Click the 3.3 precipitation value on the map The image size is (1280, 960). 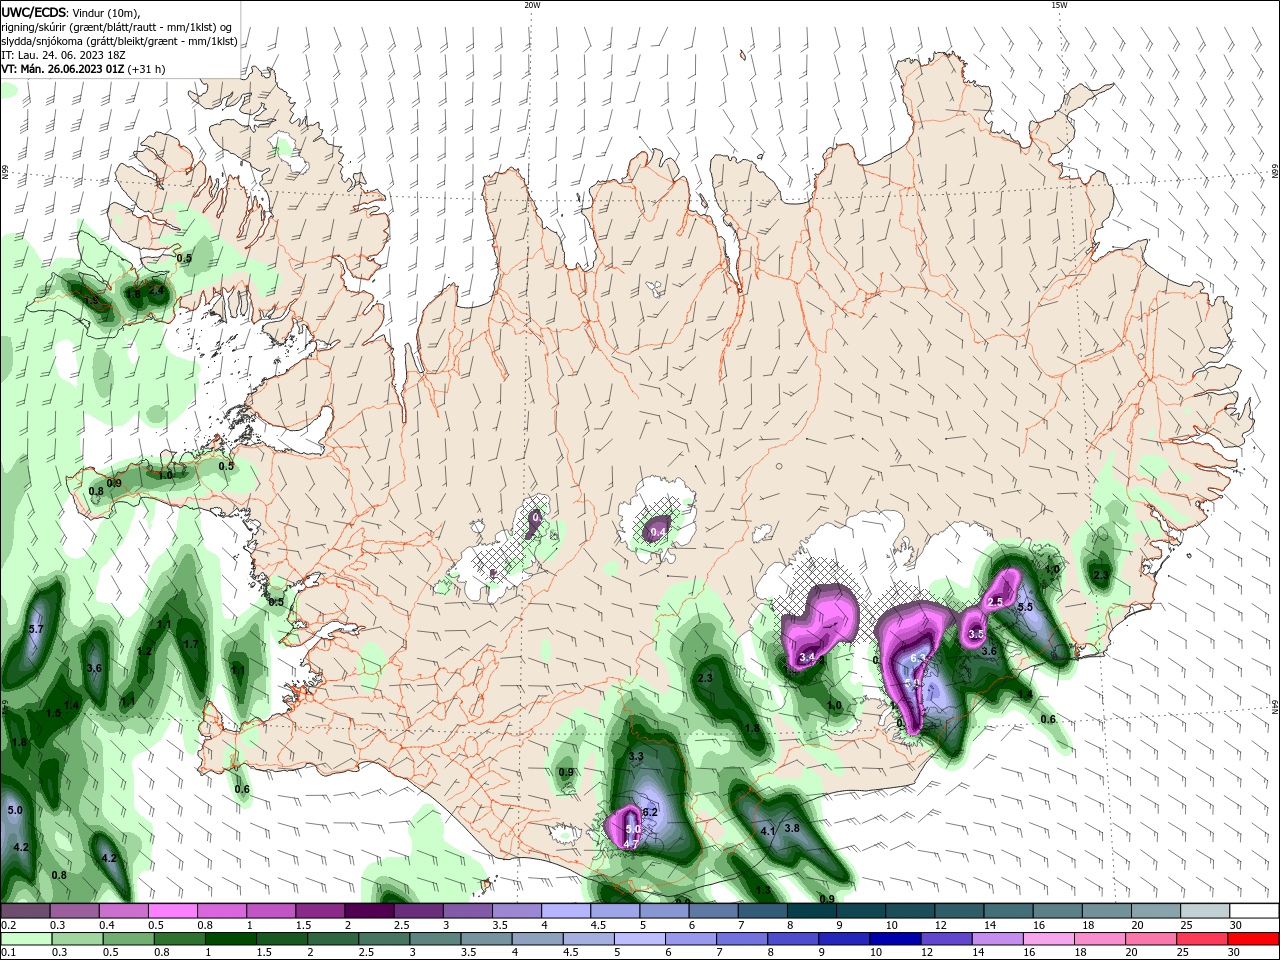[635, 756]
